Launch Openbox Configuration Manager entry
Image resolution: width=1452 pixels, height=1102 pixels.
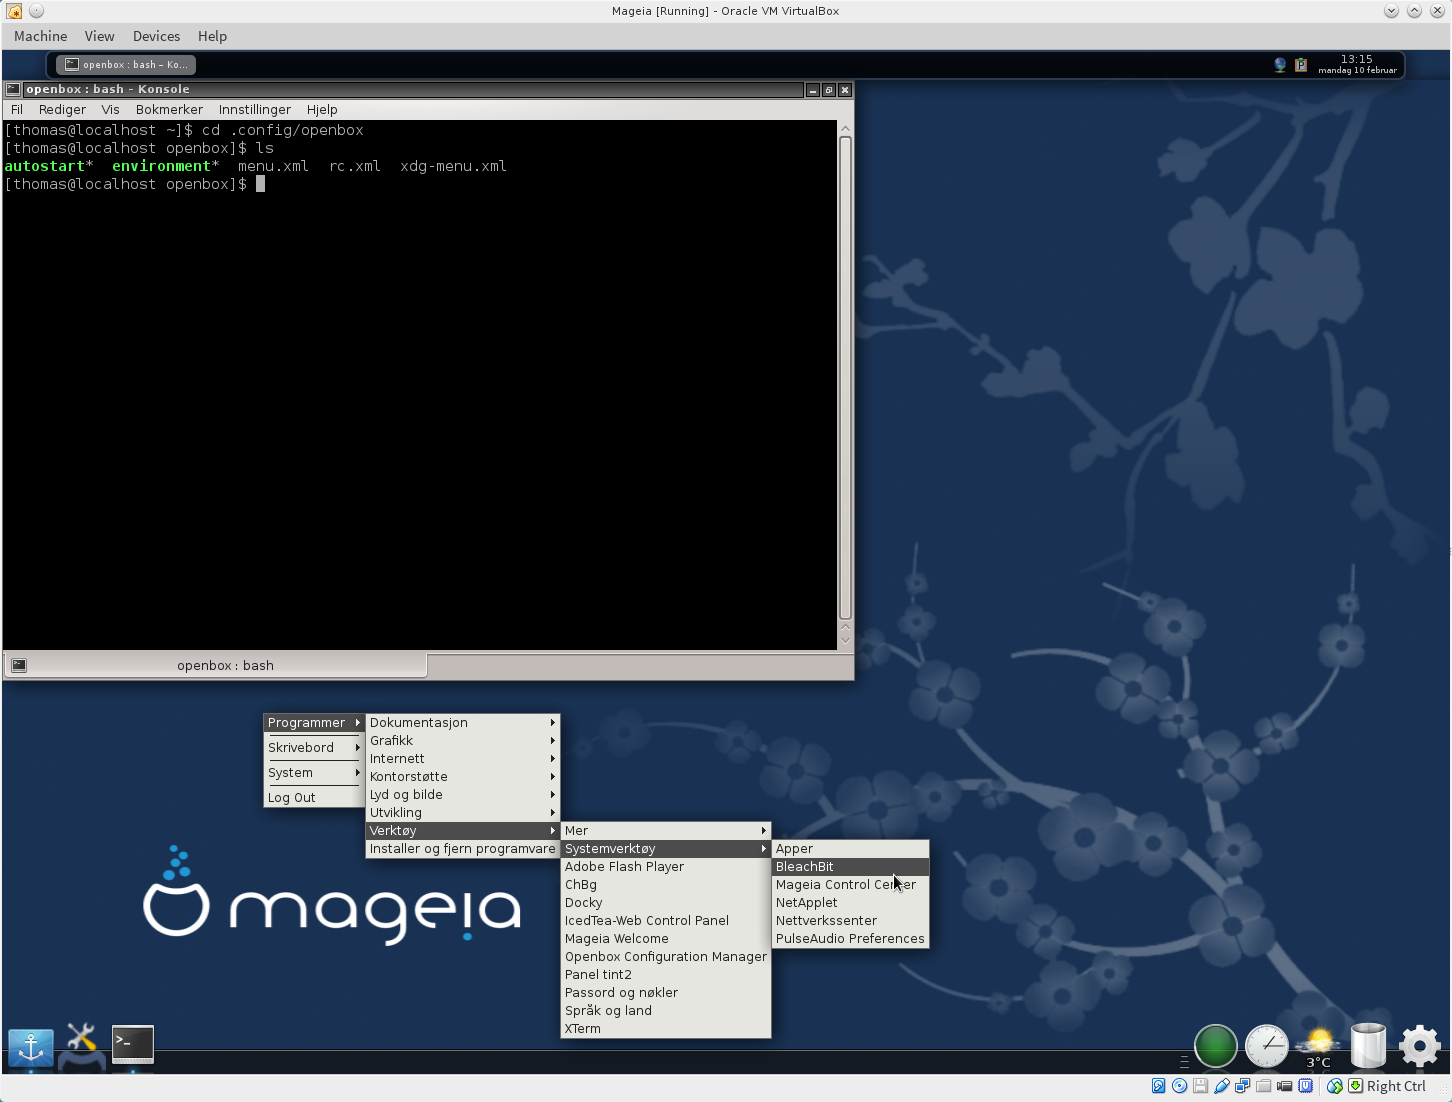pyautogui.click(x=666, y=956)
